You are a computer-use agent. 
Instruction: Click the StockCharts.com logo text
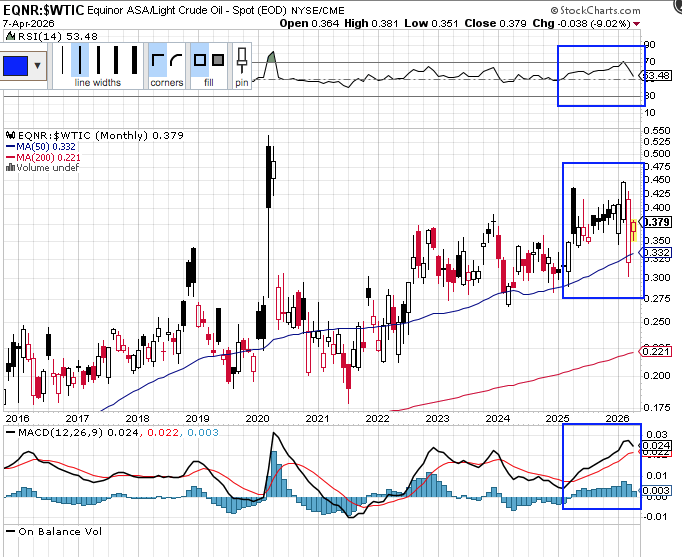tap(600, 10)
